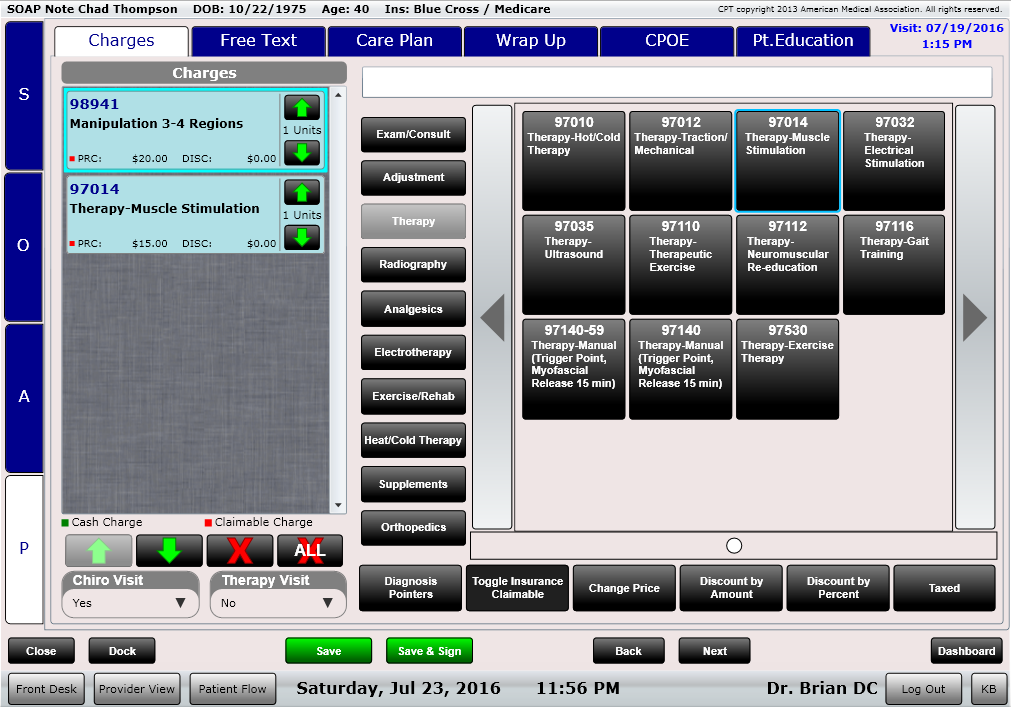Increase units for charge 97014 Muscle Stimulation

(x=301, y=193)
